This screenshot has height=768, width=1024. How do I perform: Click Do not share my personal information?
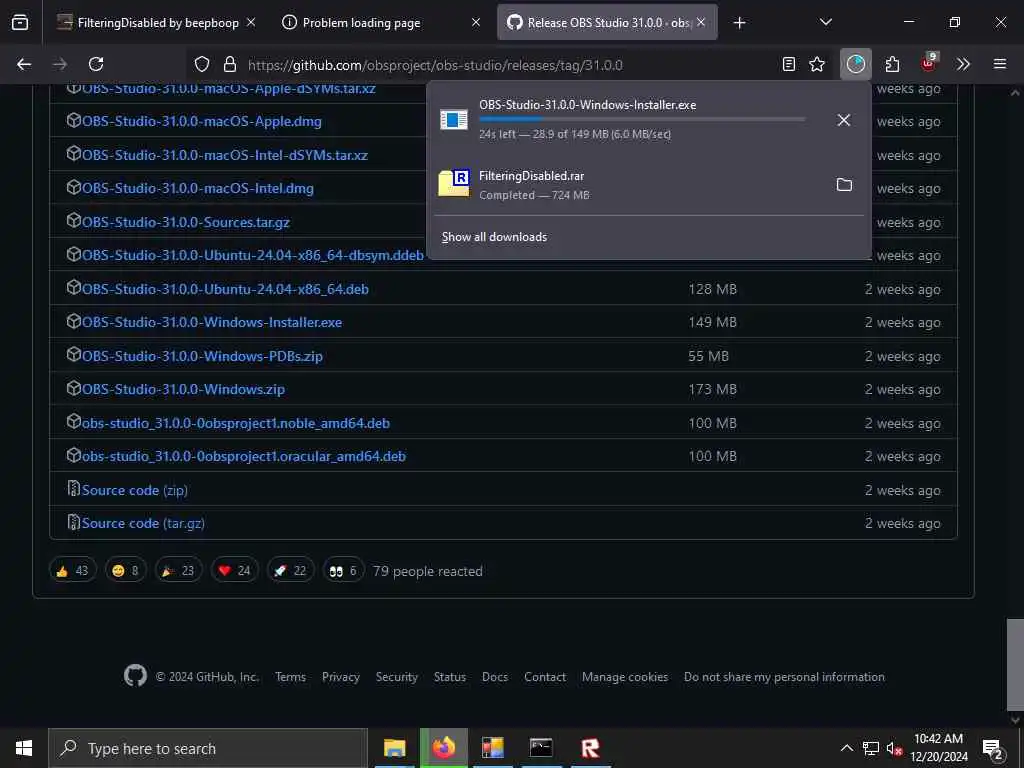(x=784, y=677)
